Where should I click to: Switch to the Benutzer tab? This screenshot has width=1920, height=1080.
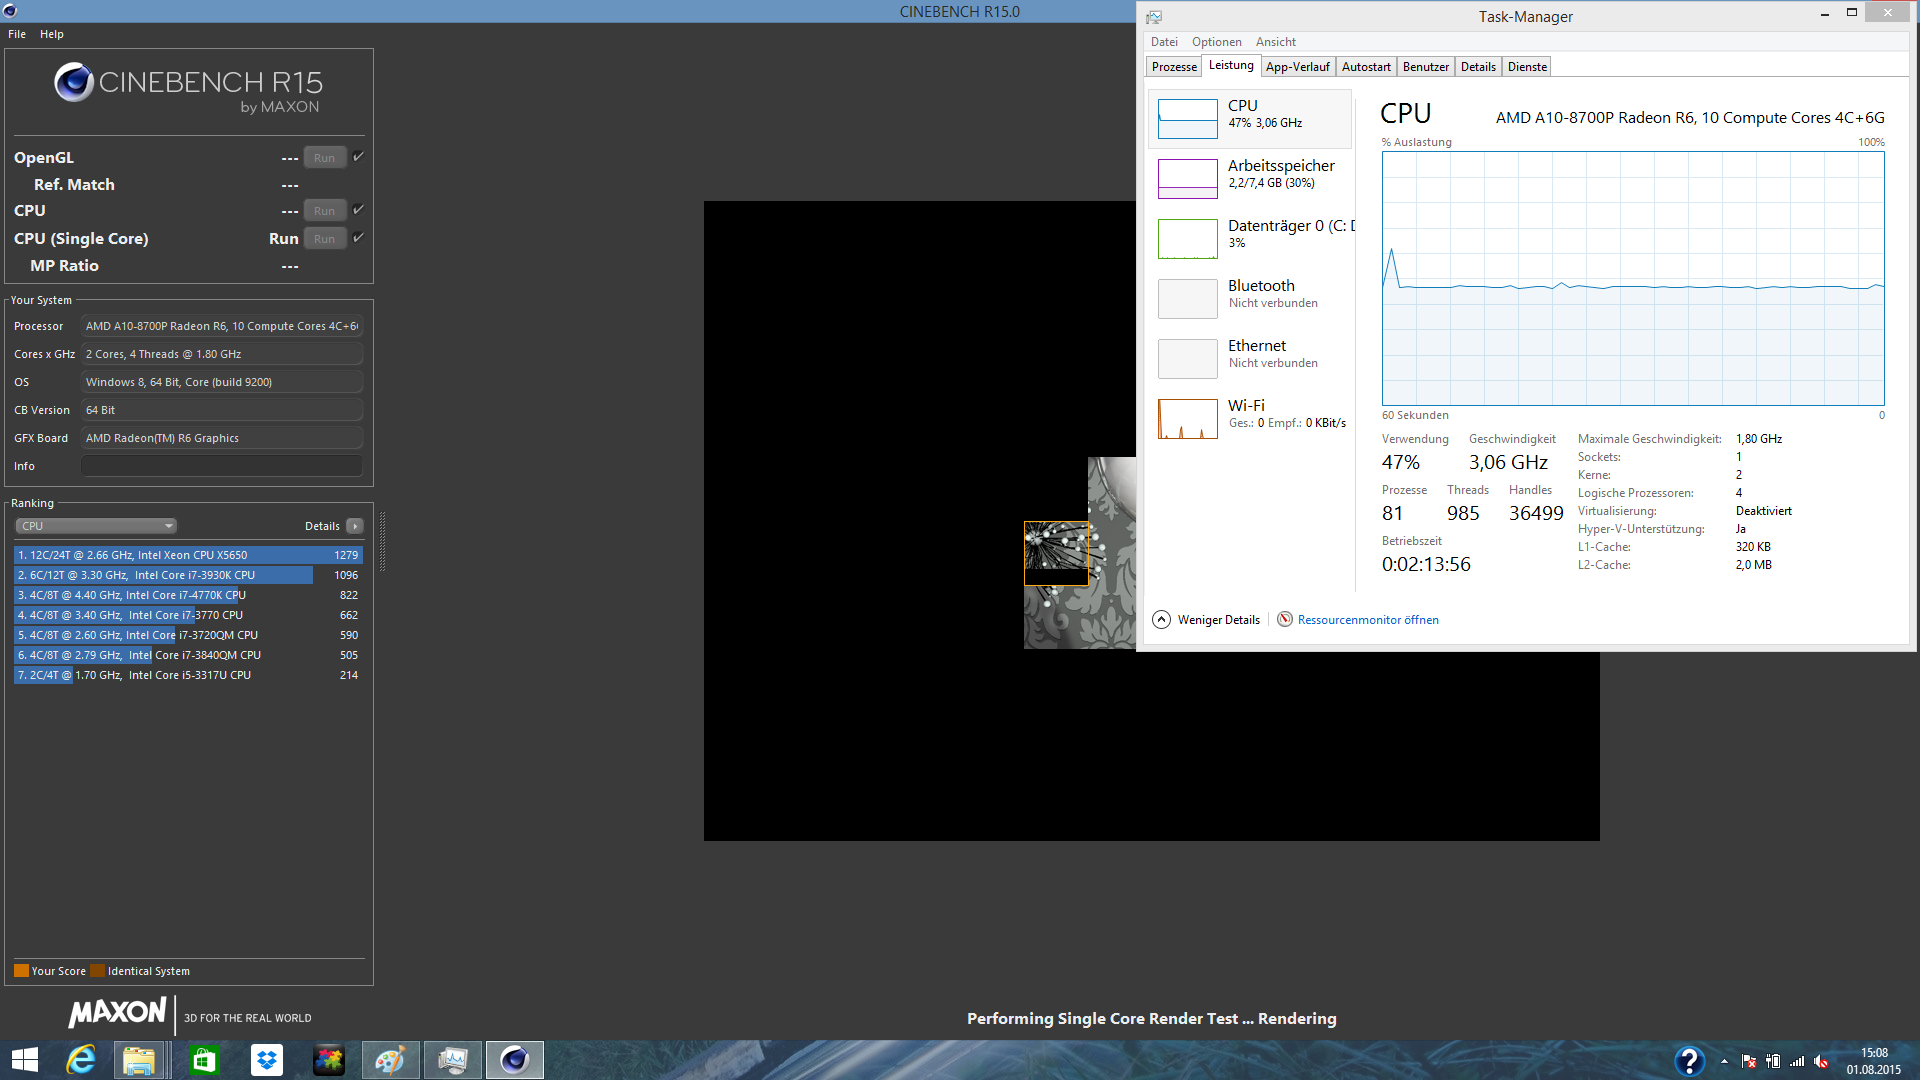pyautogui.click(x=1425, y=67)
